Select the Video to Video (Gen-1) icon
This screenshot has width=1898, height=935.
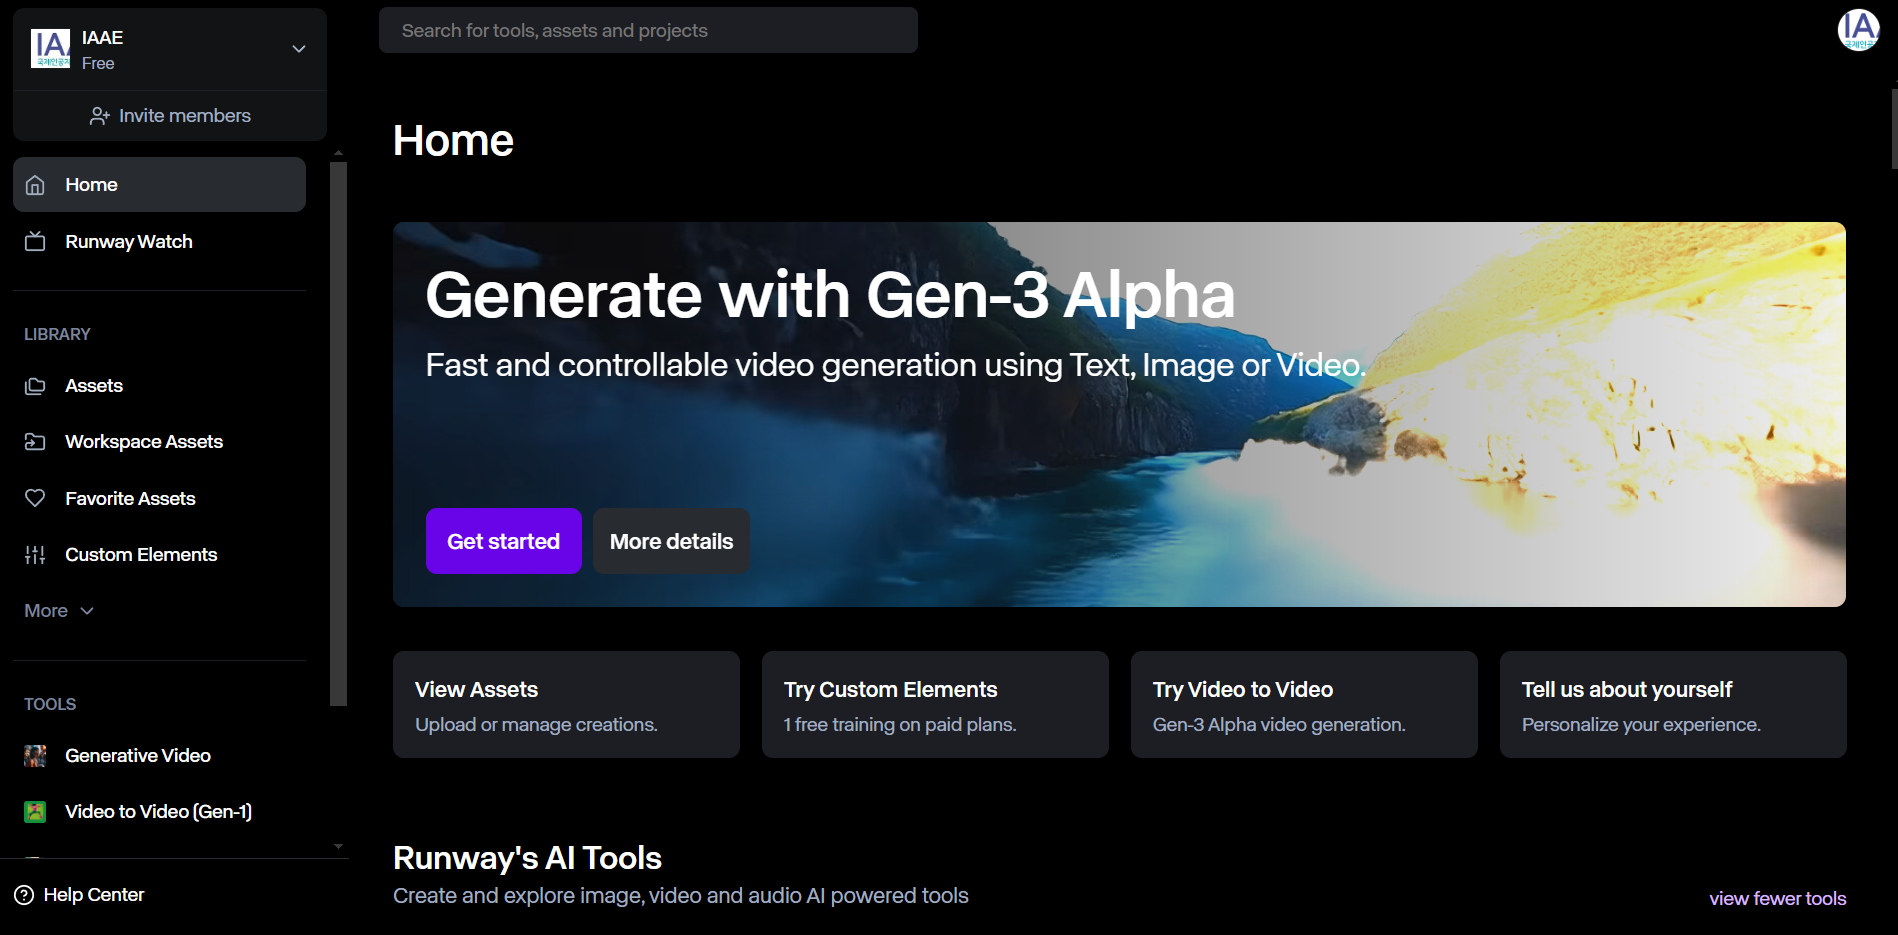[35, 812]
